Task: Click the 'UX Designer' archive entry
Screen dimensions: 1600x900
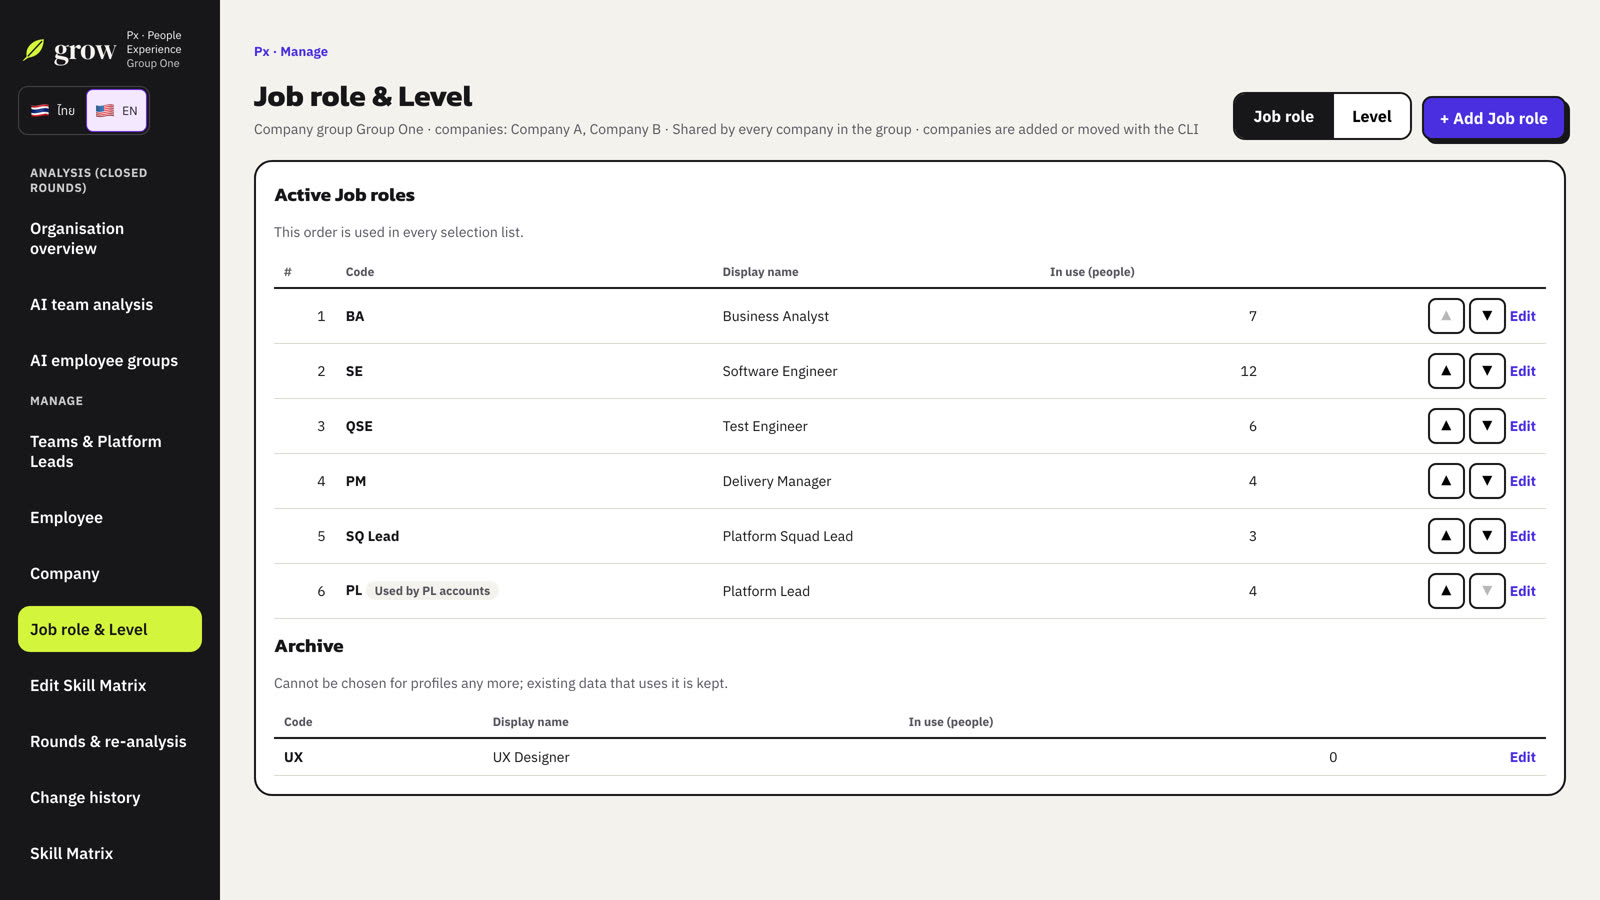Action: [x=530, y=757]
